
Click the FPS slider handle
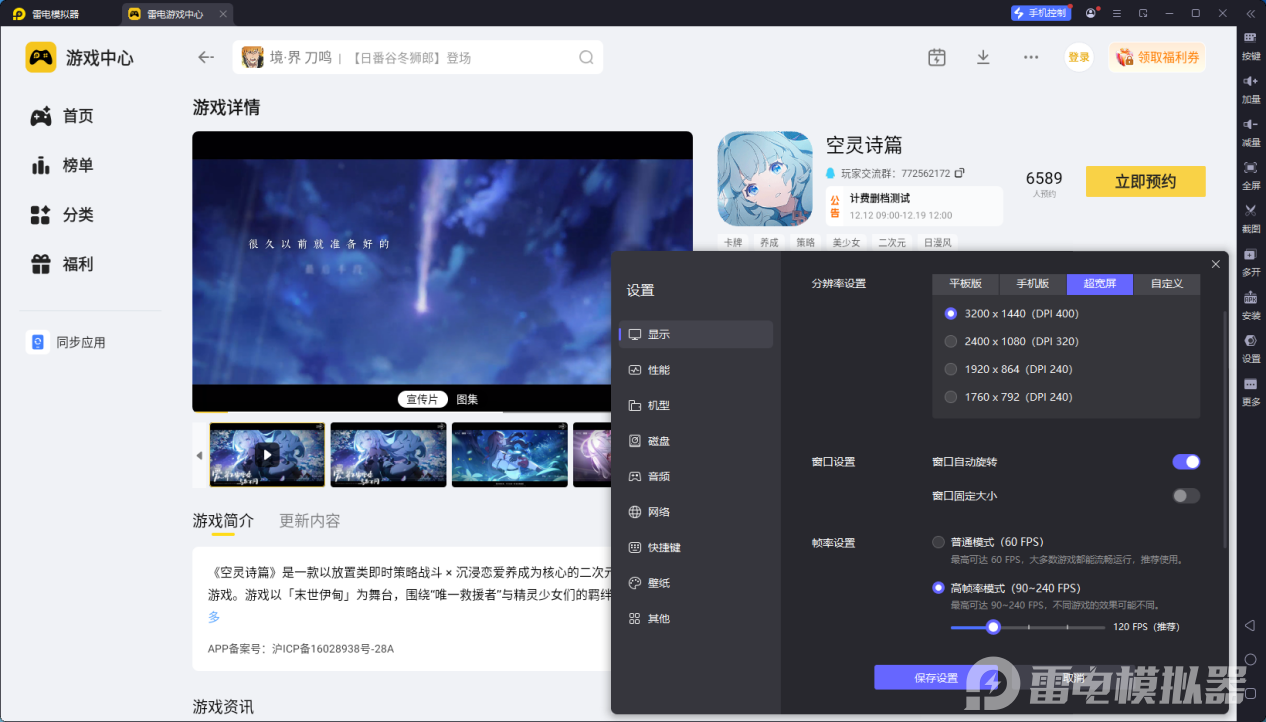click(993, 627)
